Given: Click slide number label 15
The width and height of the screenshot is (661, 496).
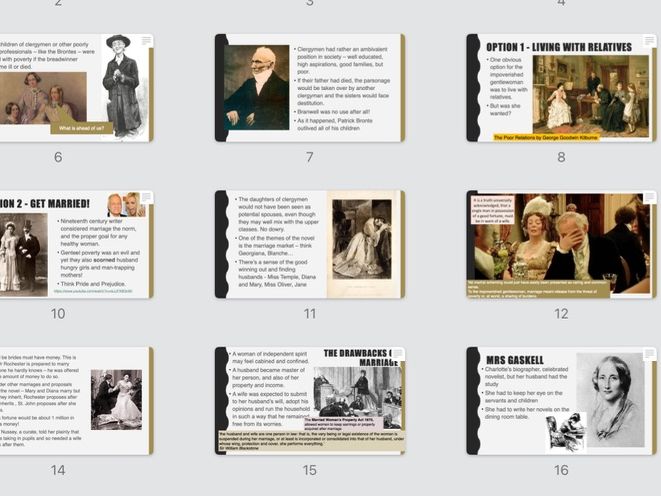Looking at the screenshot, I should (x=310, y=470).
